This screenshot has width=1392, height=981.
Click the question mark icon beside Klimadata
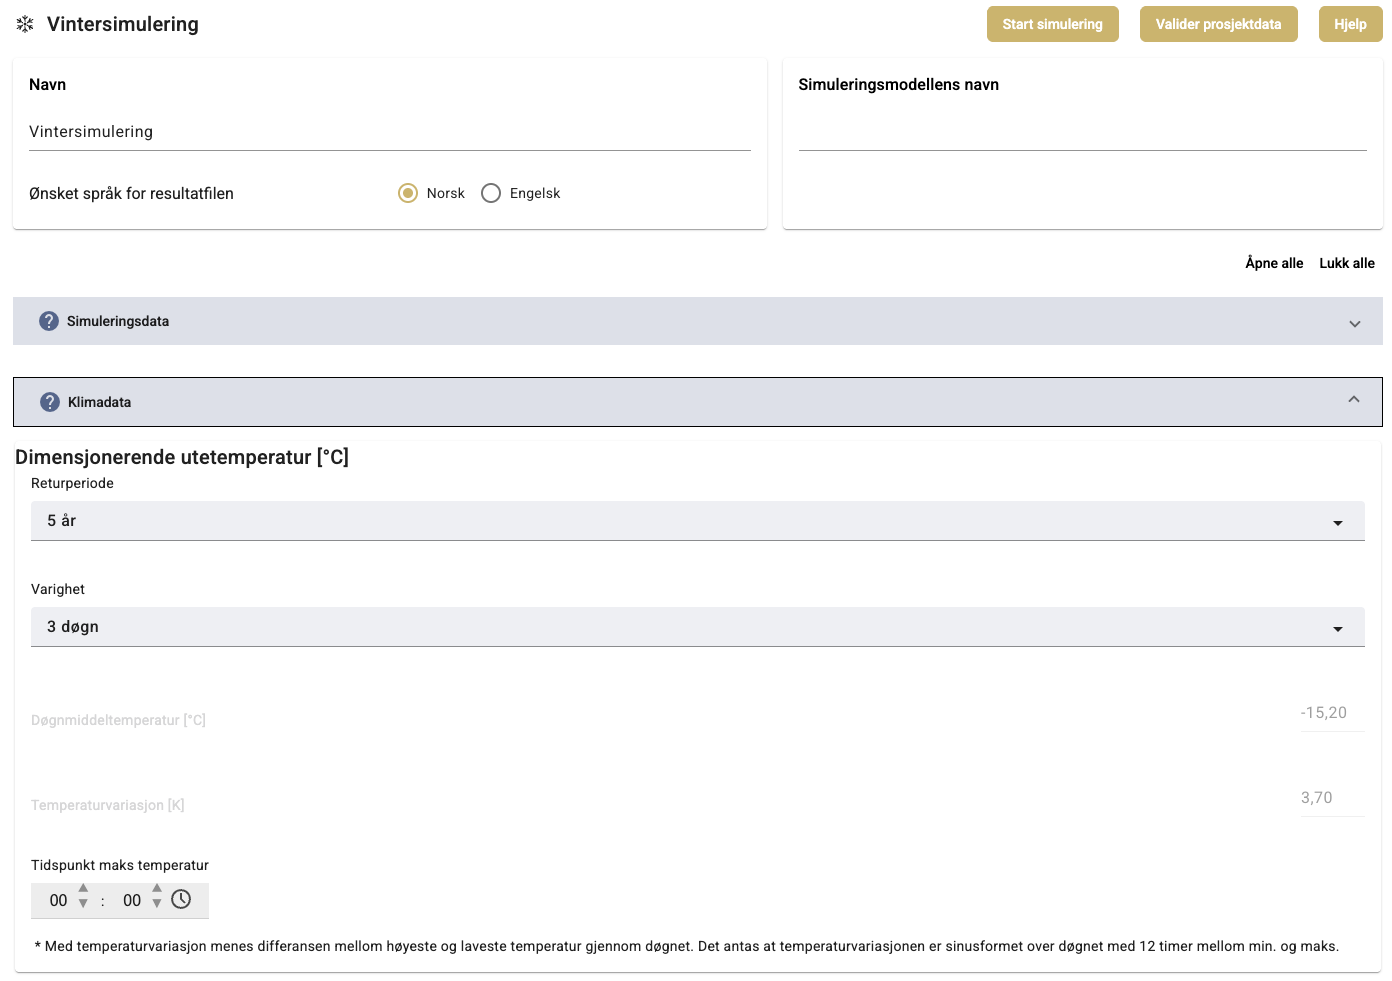click(x=50, y=402)
